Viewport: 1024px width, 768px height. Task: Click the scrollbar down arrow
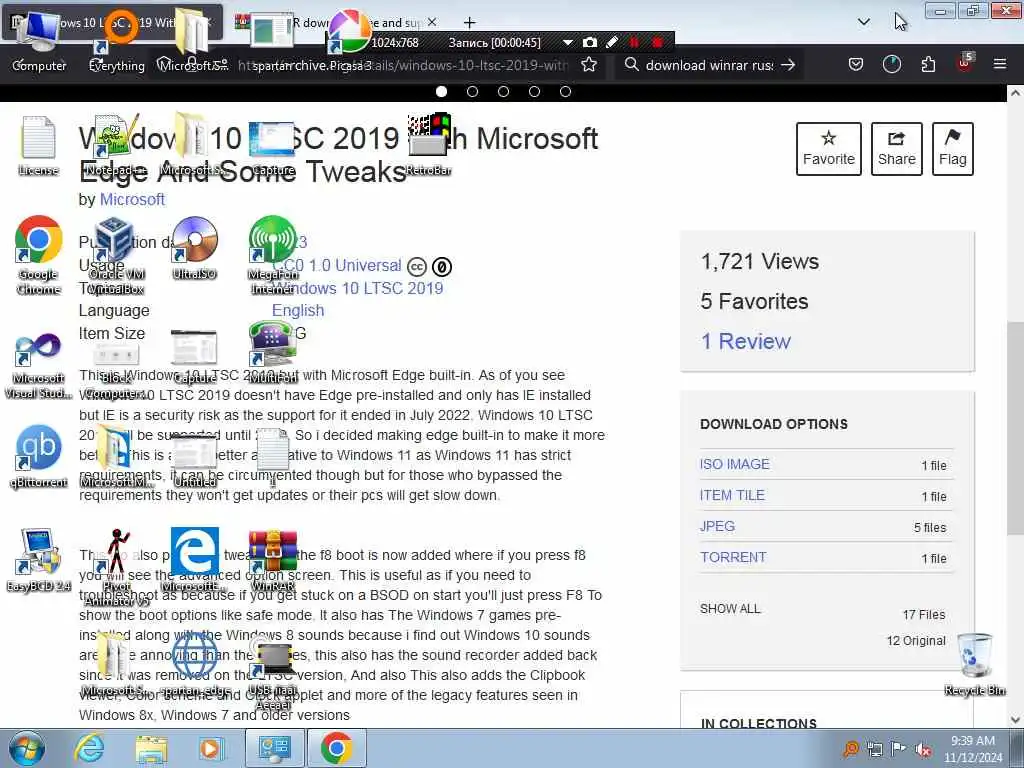1015,720
